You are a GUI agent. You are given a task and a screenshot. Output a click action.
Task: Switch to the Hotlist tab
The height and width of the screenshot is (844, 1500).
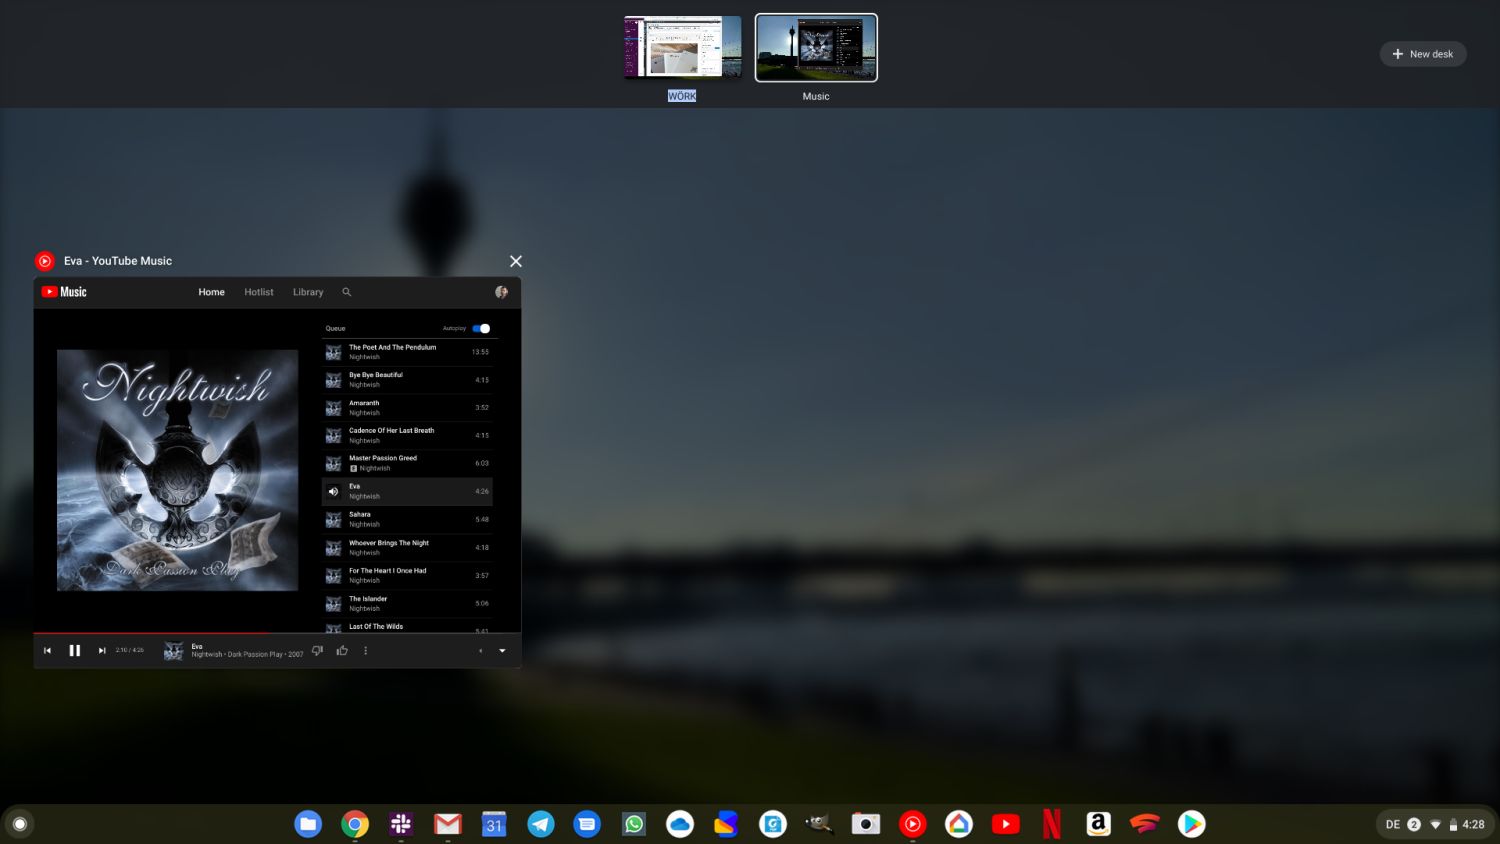click(259, 292)
